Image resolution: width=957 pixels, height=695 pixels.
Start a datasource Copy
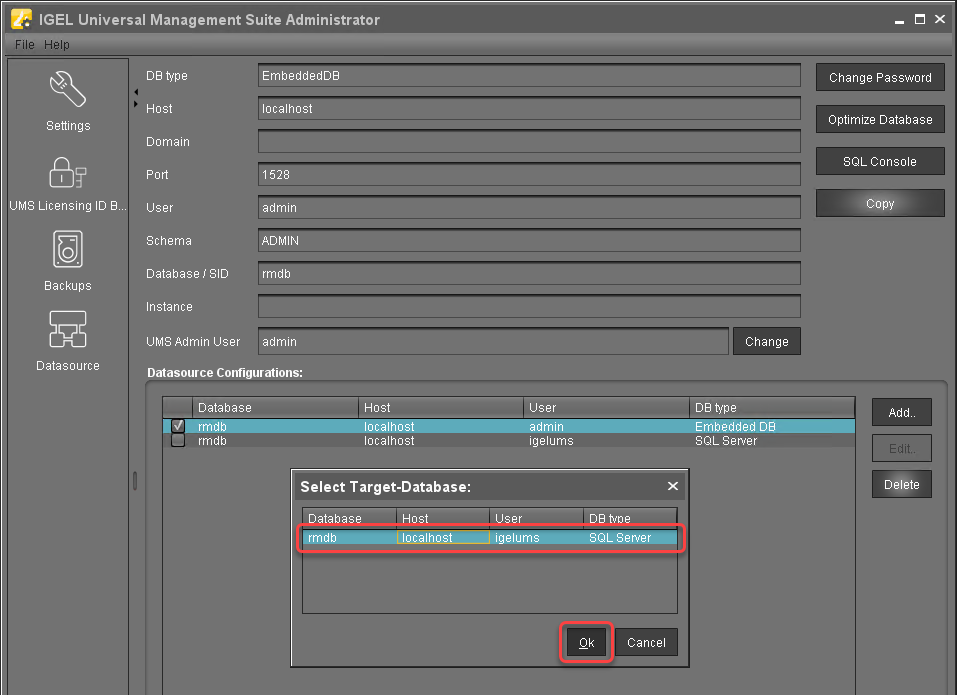coord(879,203)
